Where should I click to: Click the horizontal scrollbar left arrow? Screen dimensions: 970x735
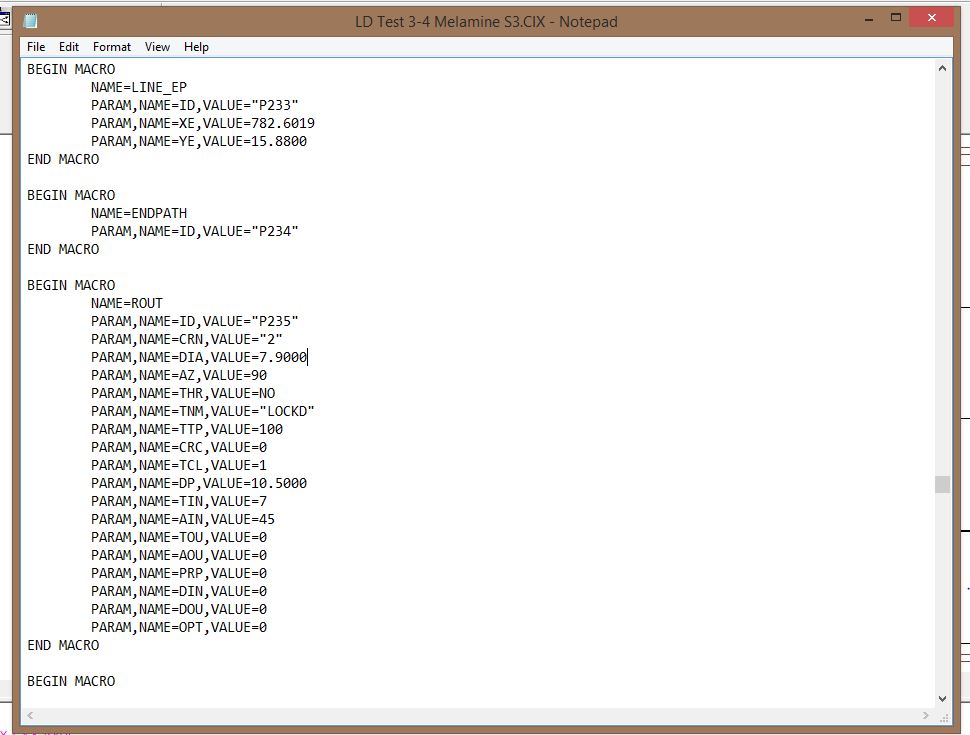tap(30, 716)
